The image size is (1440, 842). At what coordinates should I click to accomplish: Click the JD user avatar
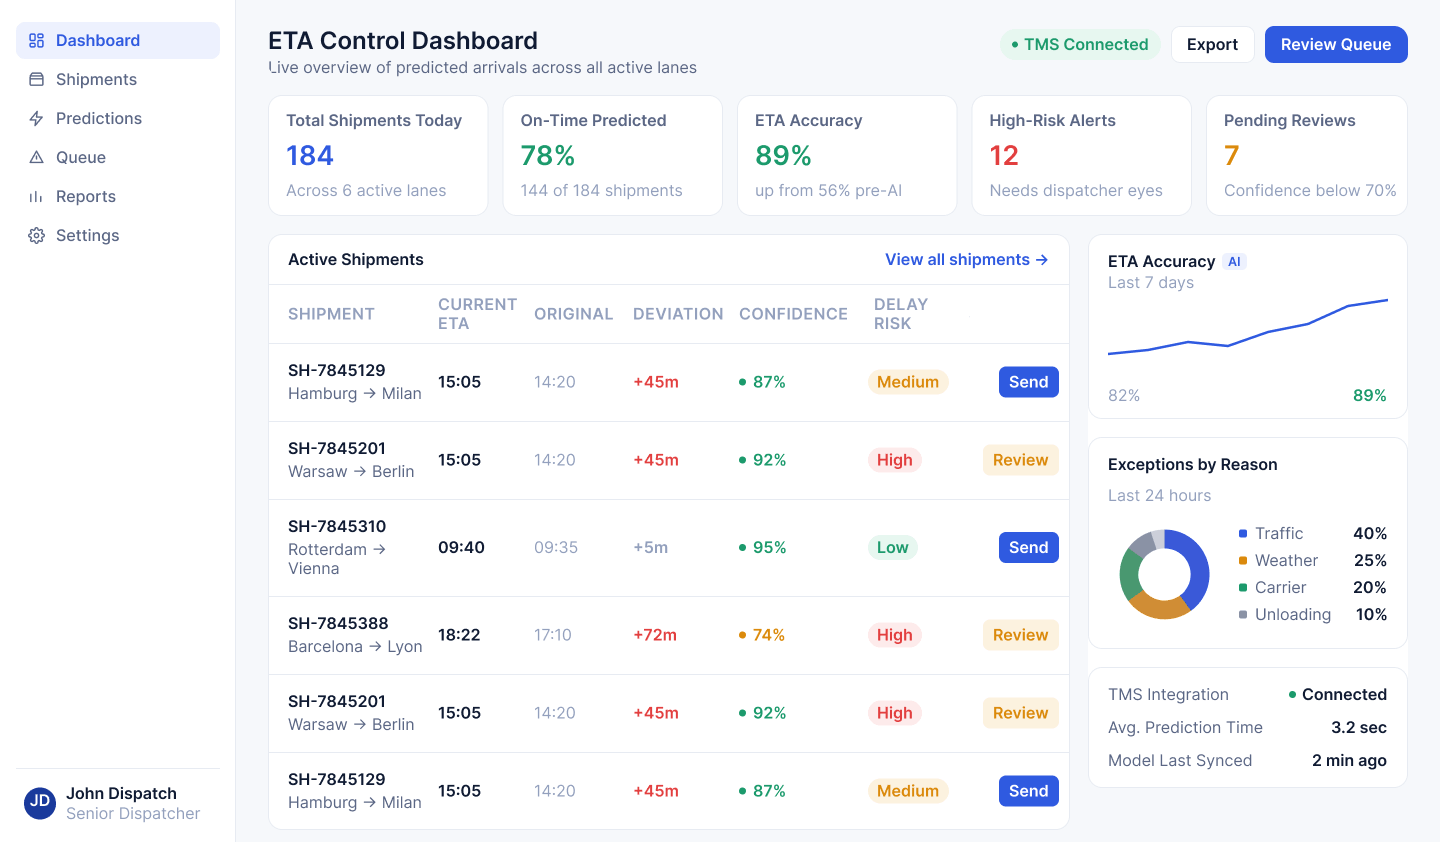pyautogui.click(x=40, y=803)
